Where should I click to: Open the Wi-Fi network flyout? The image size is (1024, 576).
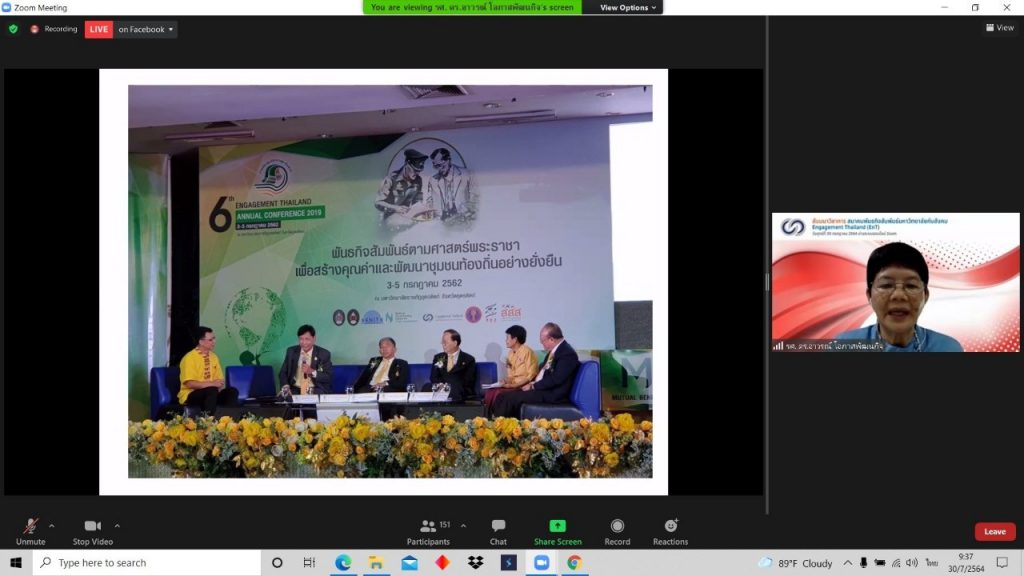pyautogui.click(x=896, y=563)
